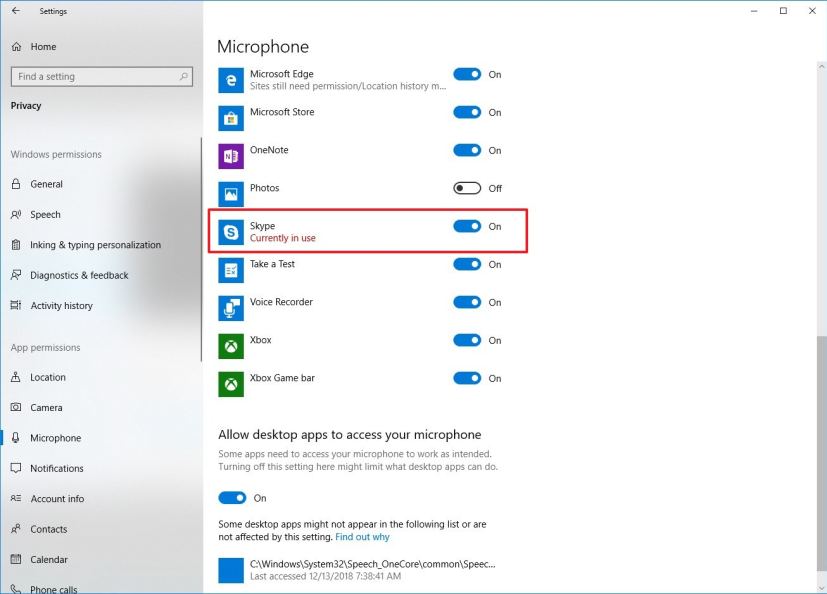
Task: Turn off Skype microphone access
Action: click(x=467, y=226)
